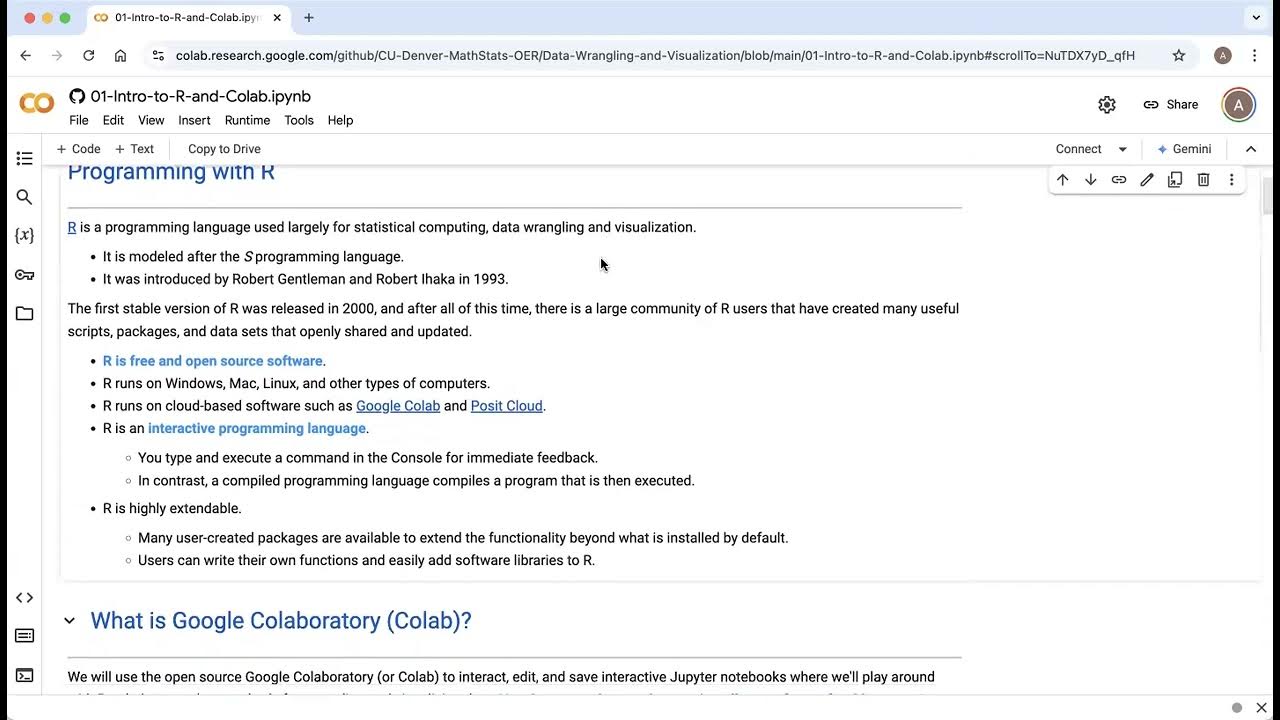Move cell up with arrow icon

click(x=1062, y=180)
